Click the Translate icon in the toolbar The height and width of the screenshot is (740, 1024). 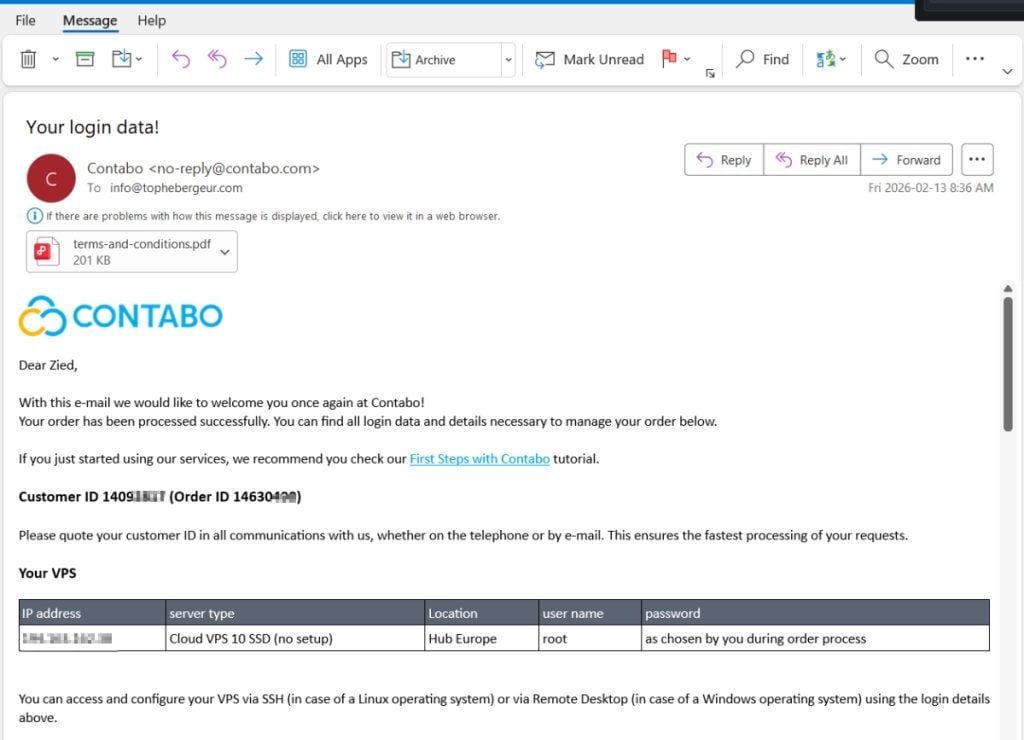[x=826, y=59]
